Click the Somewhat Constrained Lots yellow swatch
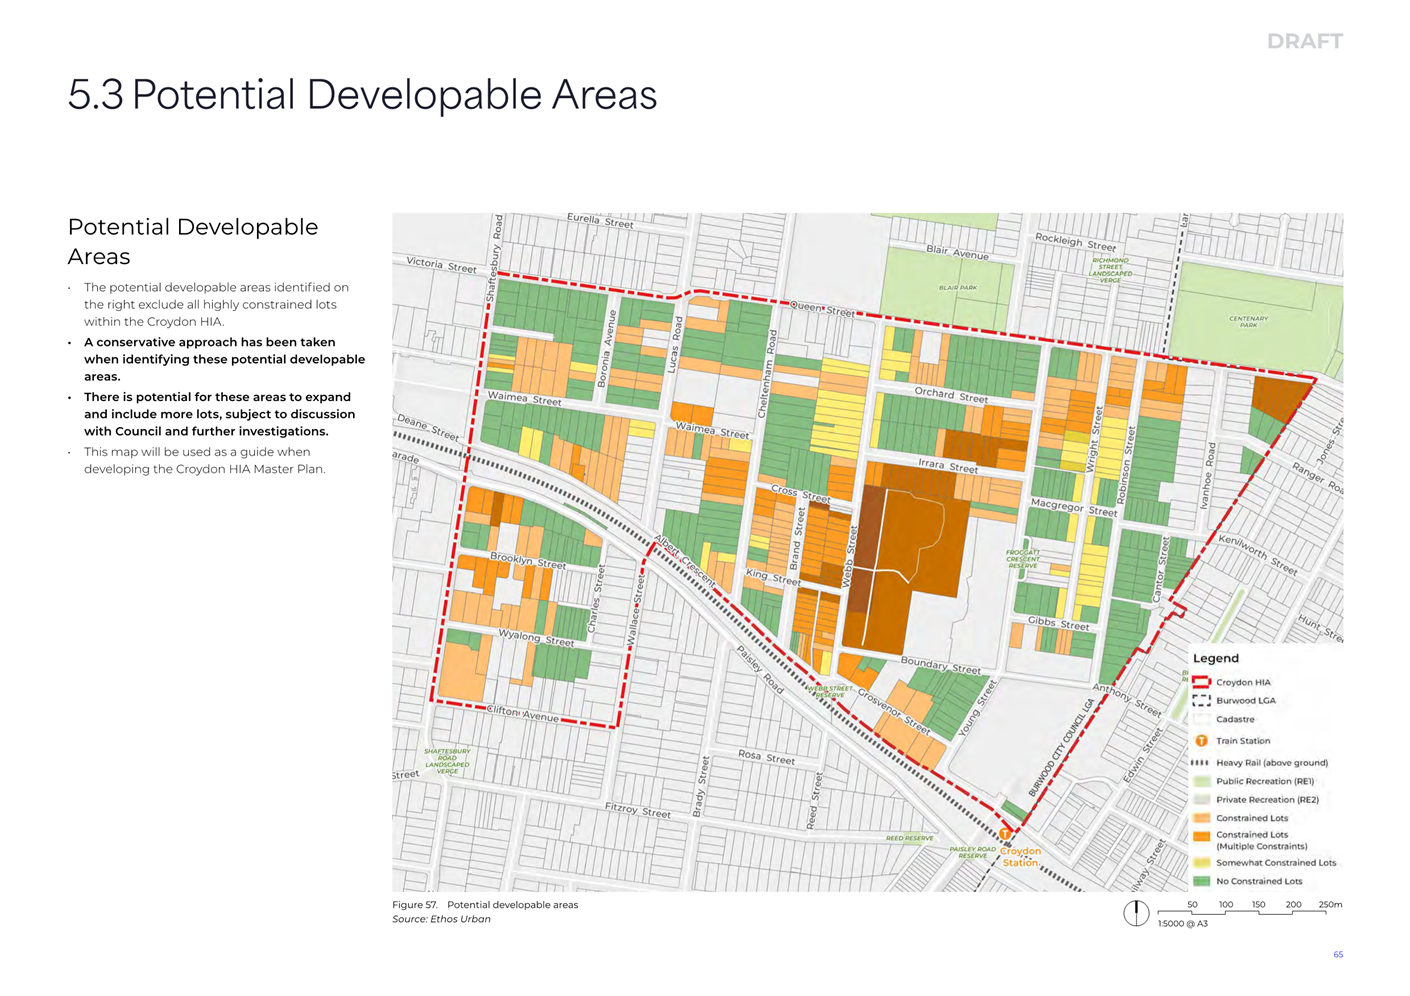Image resolution: width=1410 pixels, height=996 pixels. pyautogui.click(x=1201, y=863)
